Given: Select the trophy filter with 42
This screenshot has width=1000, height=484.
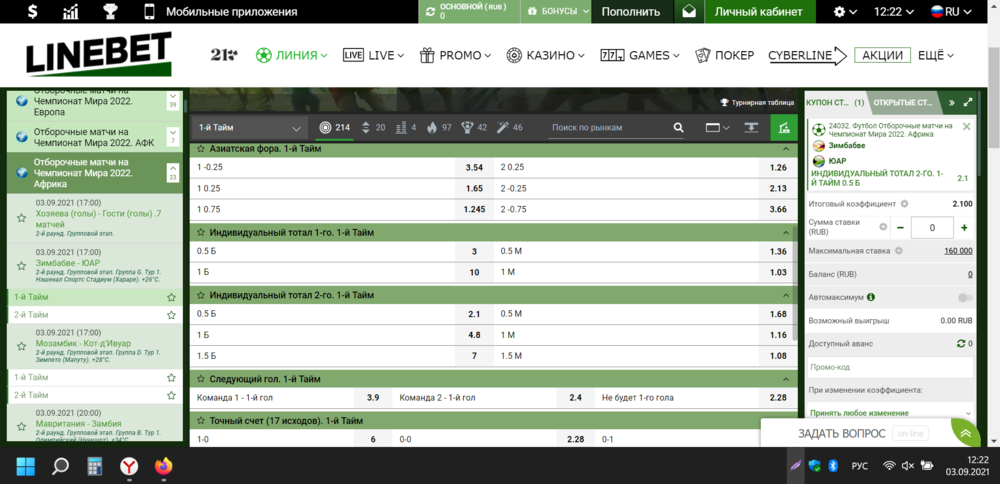Looking at the screenshot, I should (474, 128).
